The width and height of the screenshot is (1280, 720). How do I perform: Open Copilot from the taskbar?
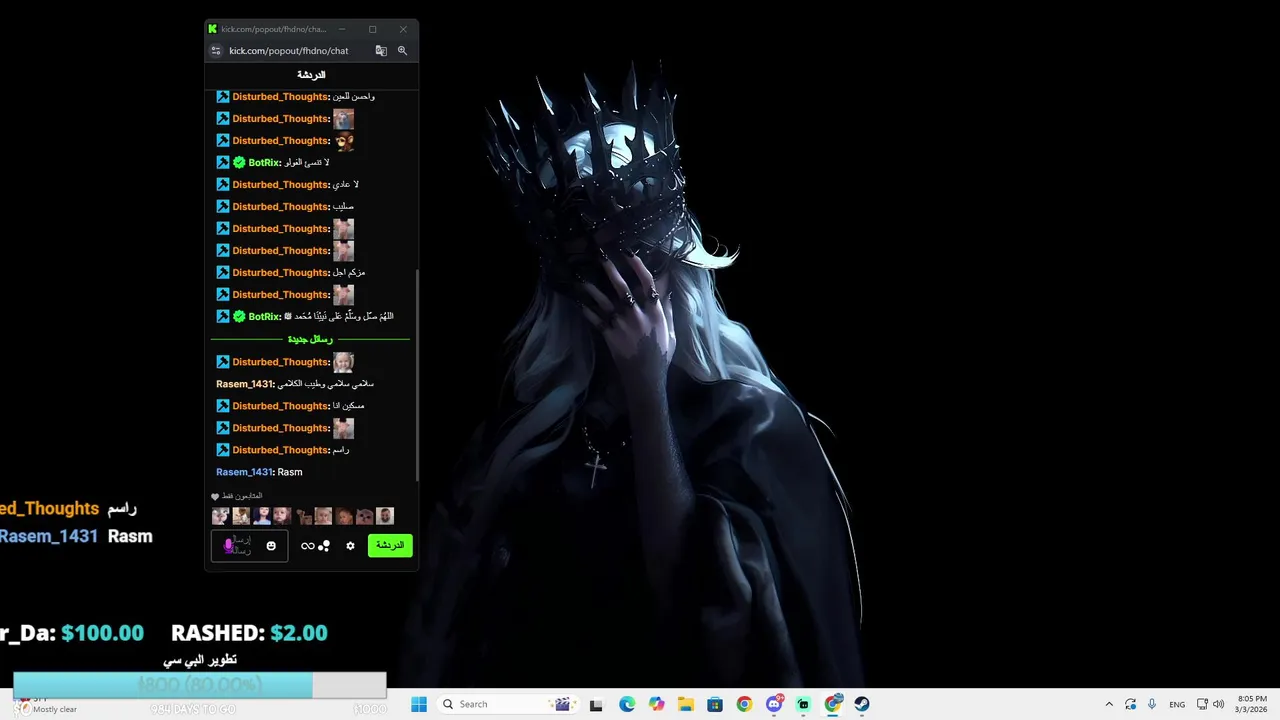[x=656, y=704]
